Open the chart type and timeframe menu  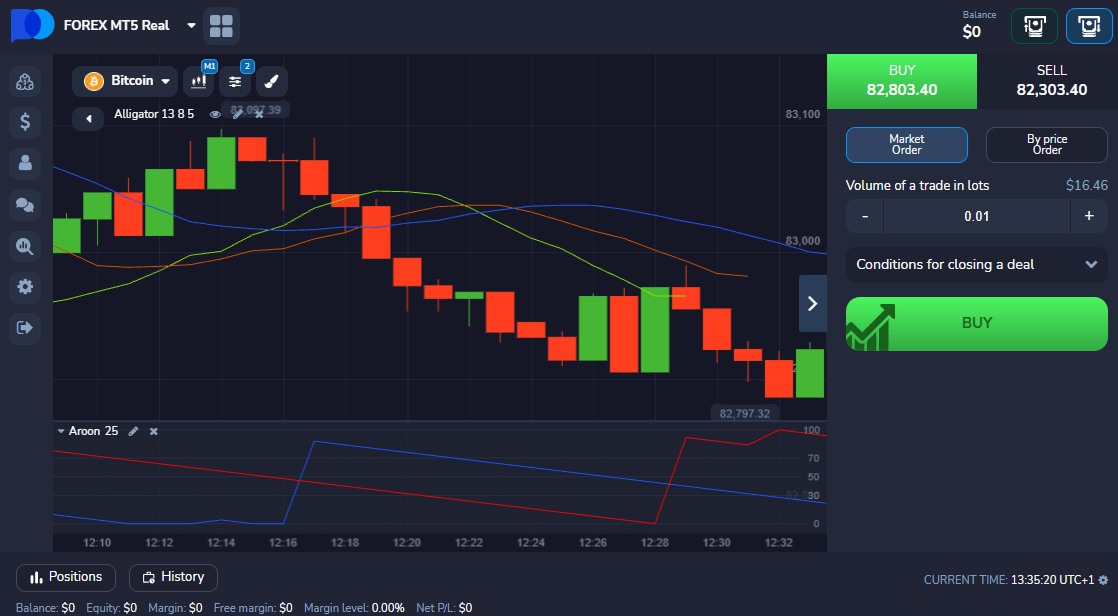[199, 82]
